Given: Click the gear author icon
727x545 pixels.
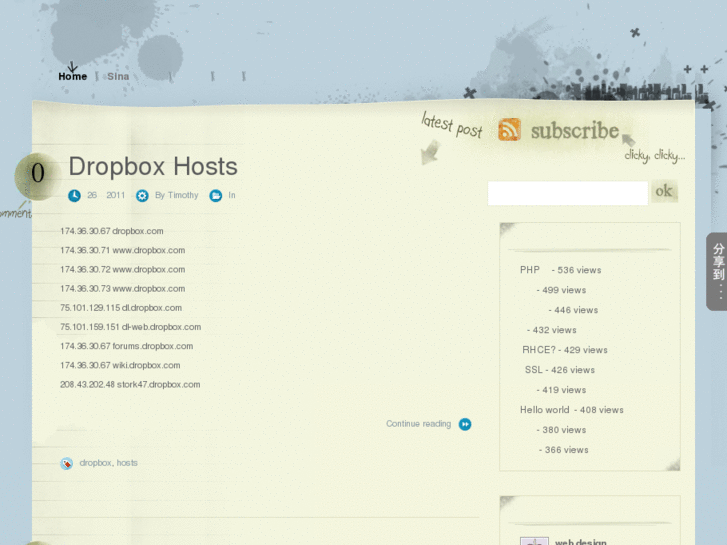Looking at the screenshot, I should point(142,196).
